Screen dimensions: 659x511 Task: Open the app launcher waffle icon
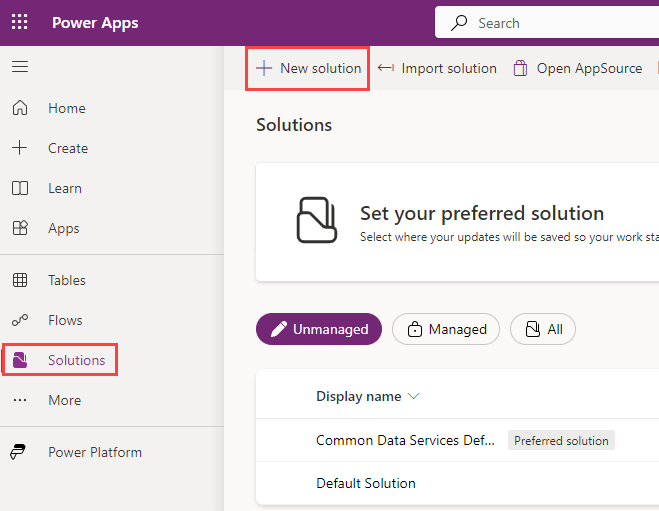click(20, 22)
